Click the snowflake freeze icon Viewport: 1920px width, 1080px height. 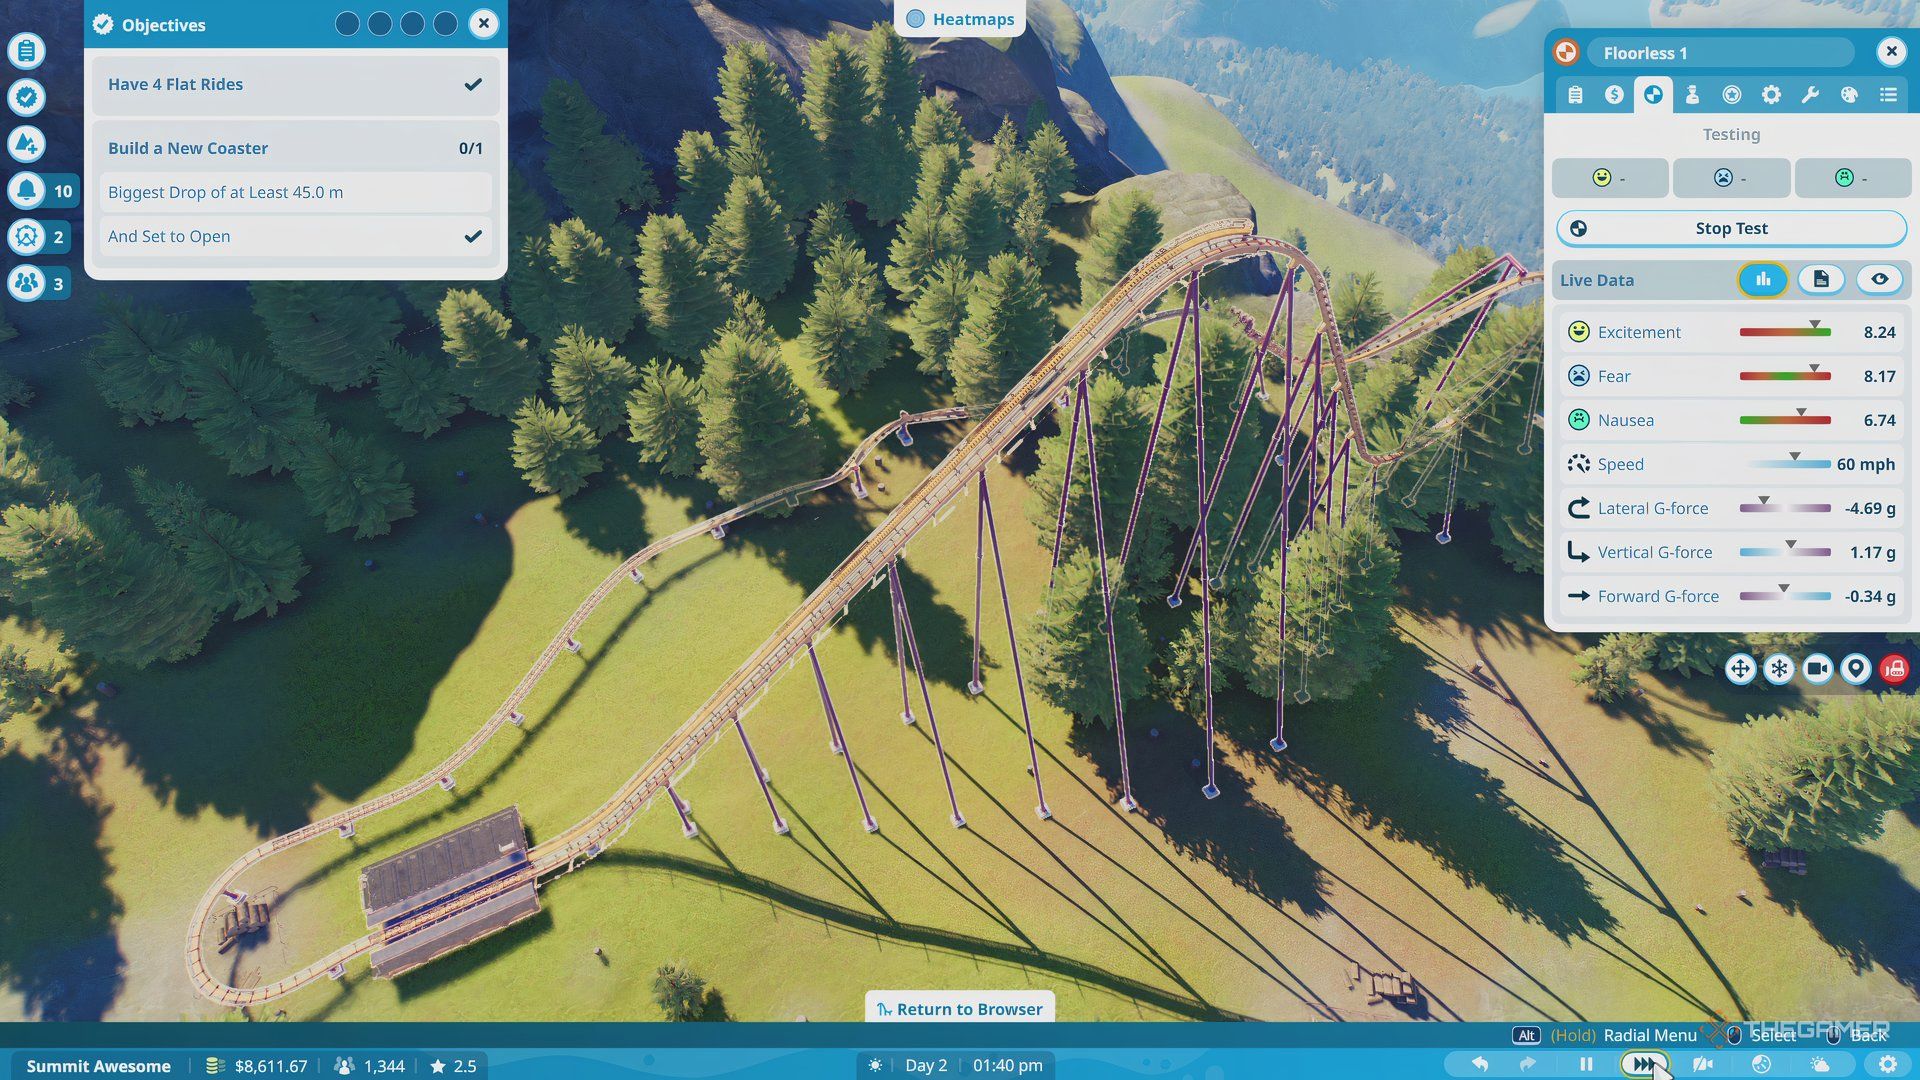[1779, 669]
